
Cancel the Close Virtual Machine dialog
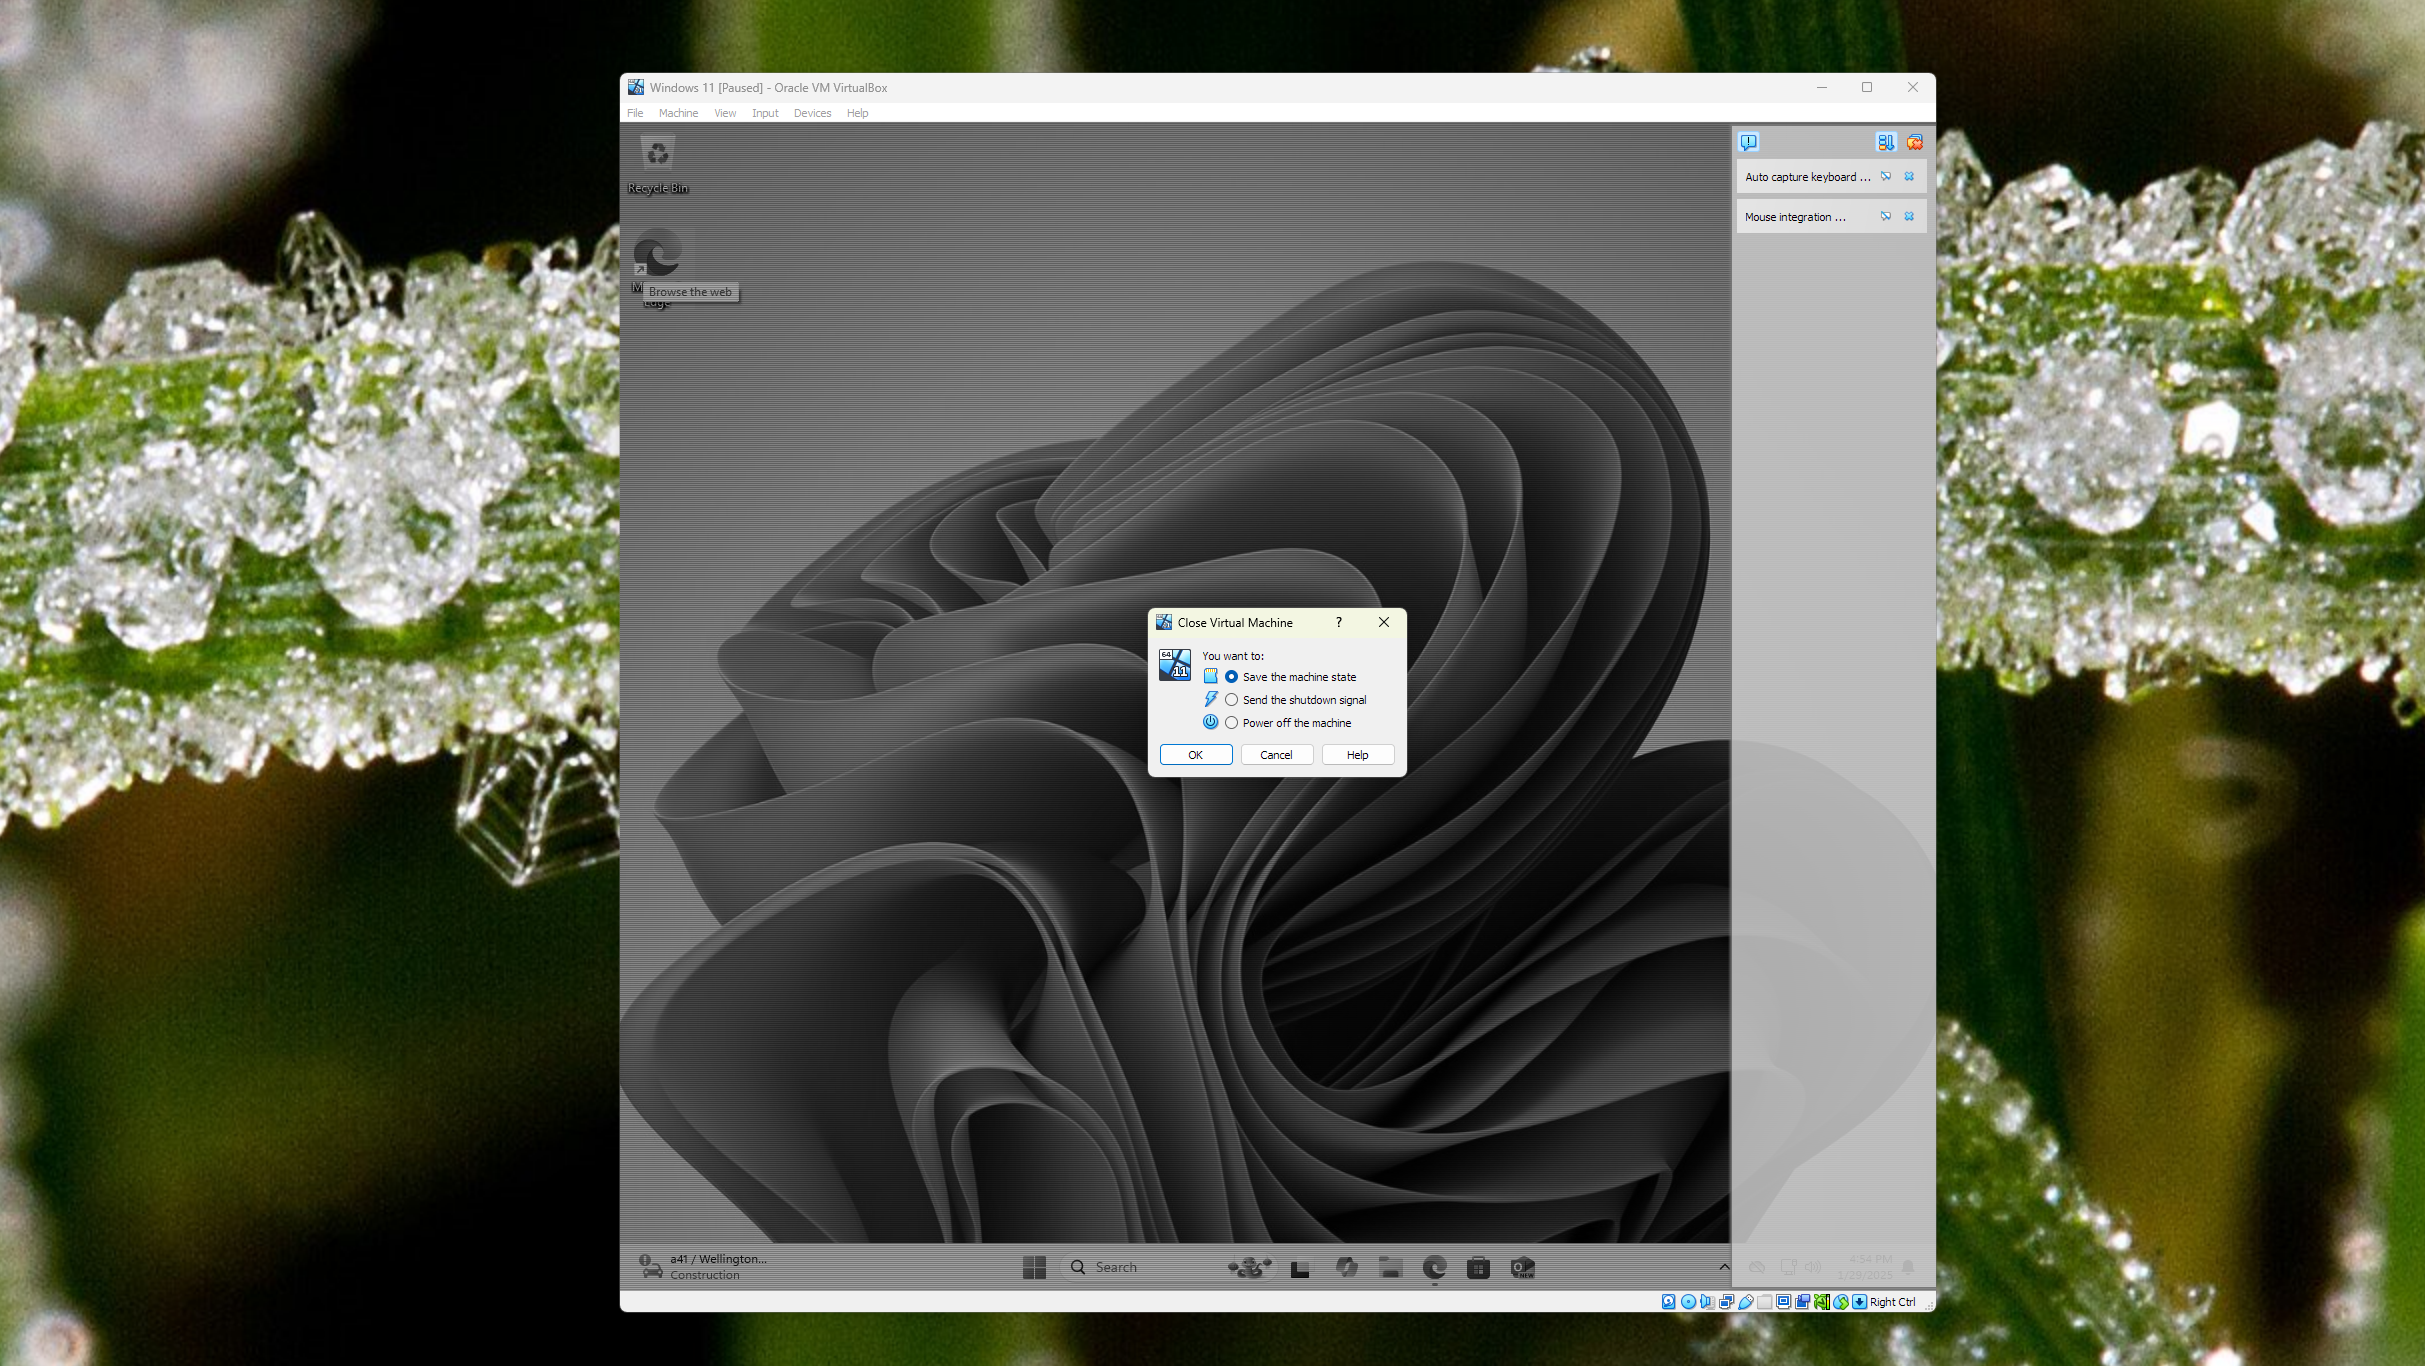click(1276, 755)
